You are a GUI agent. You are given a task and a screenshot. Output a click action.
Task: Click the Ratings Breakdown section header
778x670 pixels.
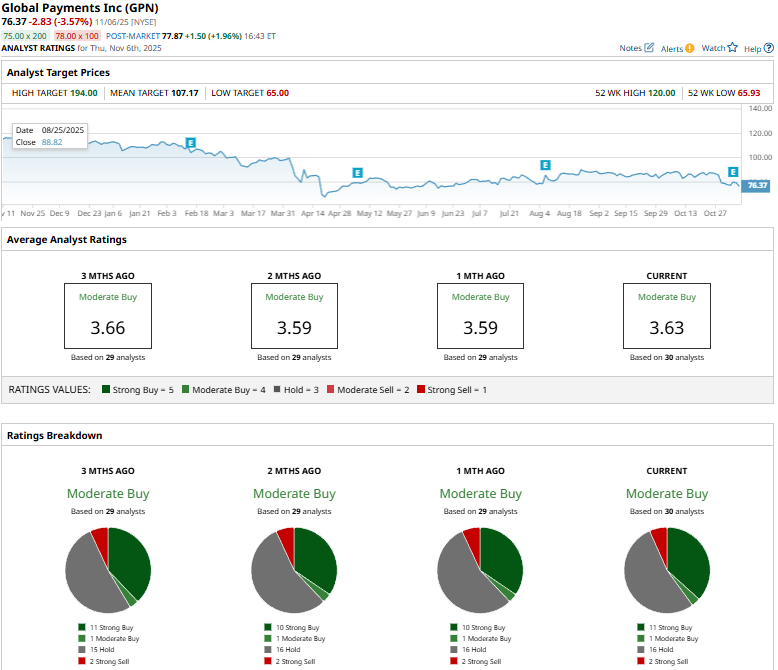(54, 436)
